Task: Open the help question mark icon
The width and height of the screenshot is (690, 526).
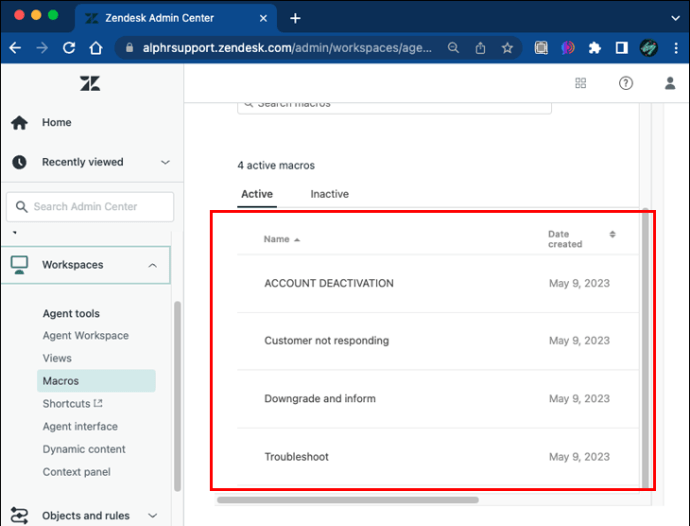Action: 626,83
